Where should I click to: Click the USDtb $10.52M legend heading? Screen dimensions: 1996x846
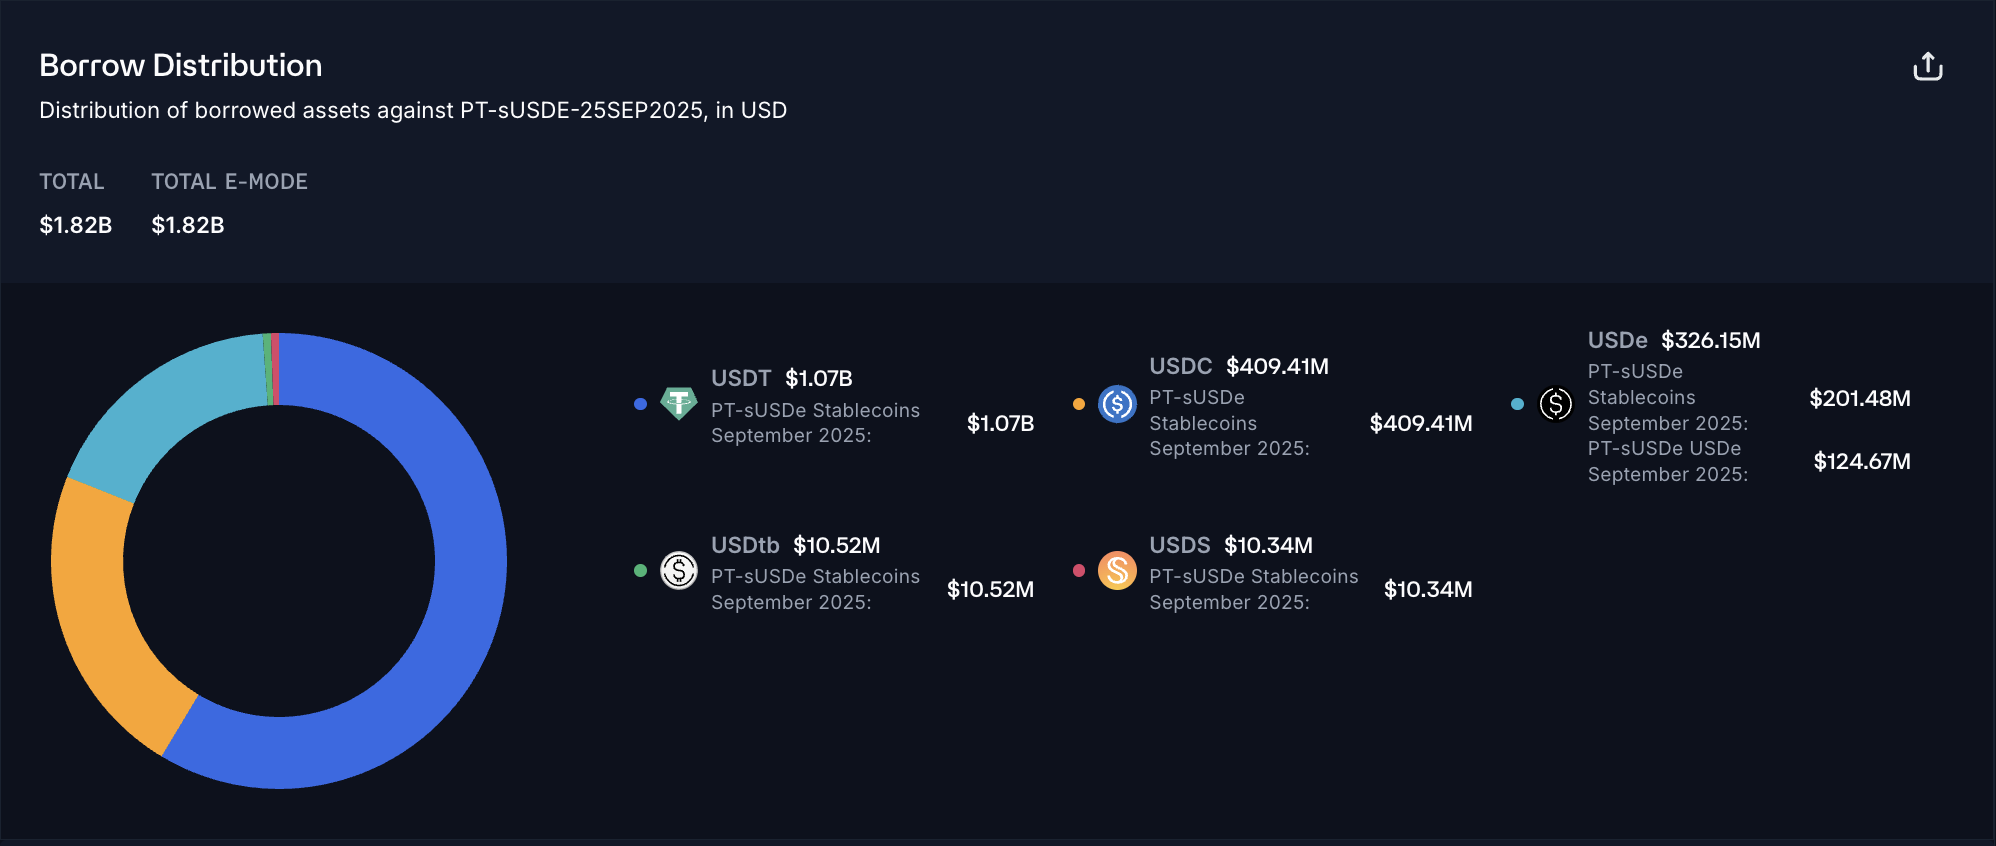(795, 545)
